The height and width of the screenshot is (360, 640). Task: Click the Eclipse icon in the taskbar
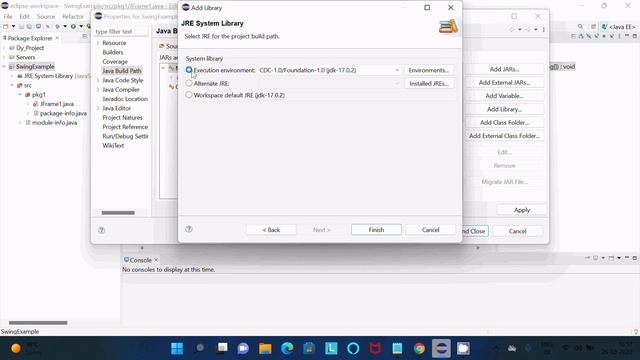pos(441,349)
